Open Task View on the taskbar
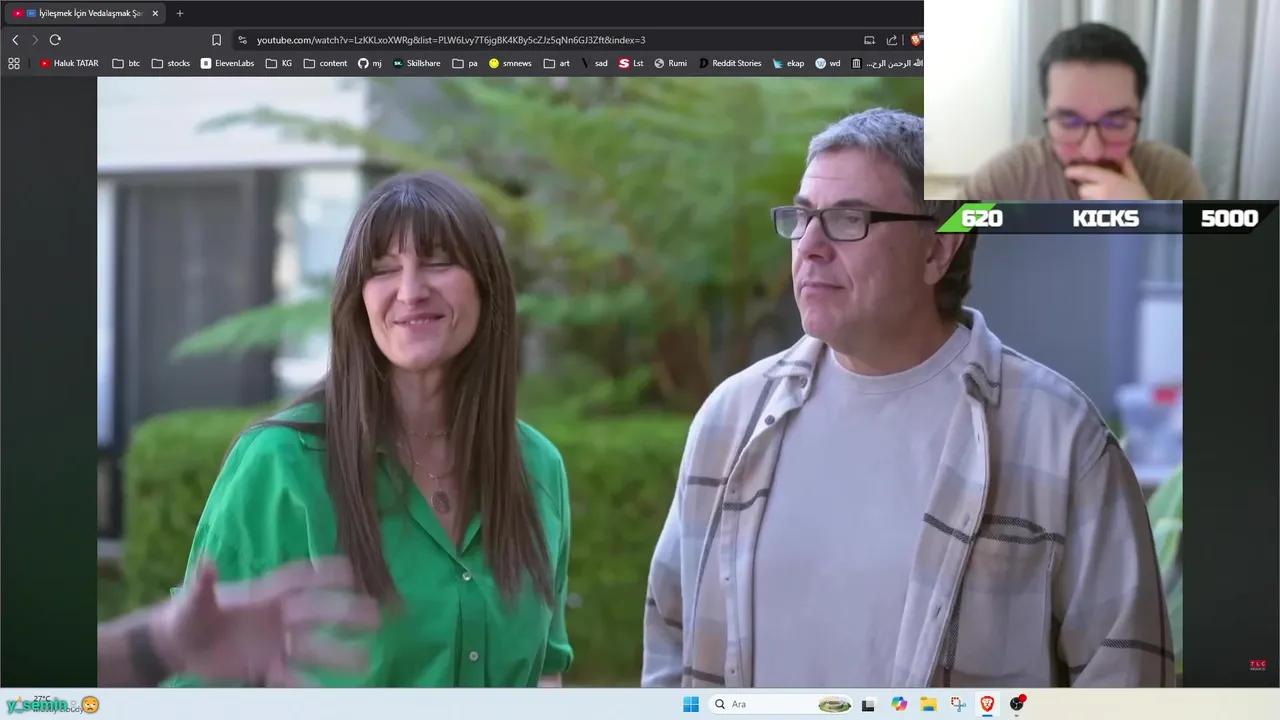Screen dimensions: 1280x720 (868, 704)
